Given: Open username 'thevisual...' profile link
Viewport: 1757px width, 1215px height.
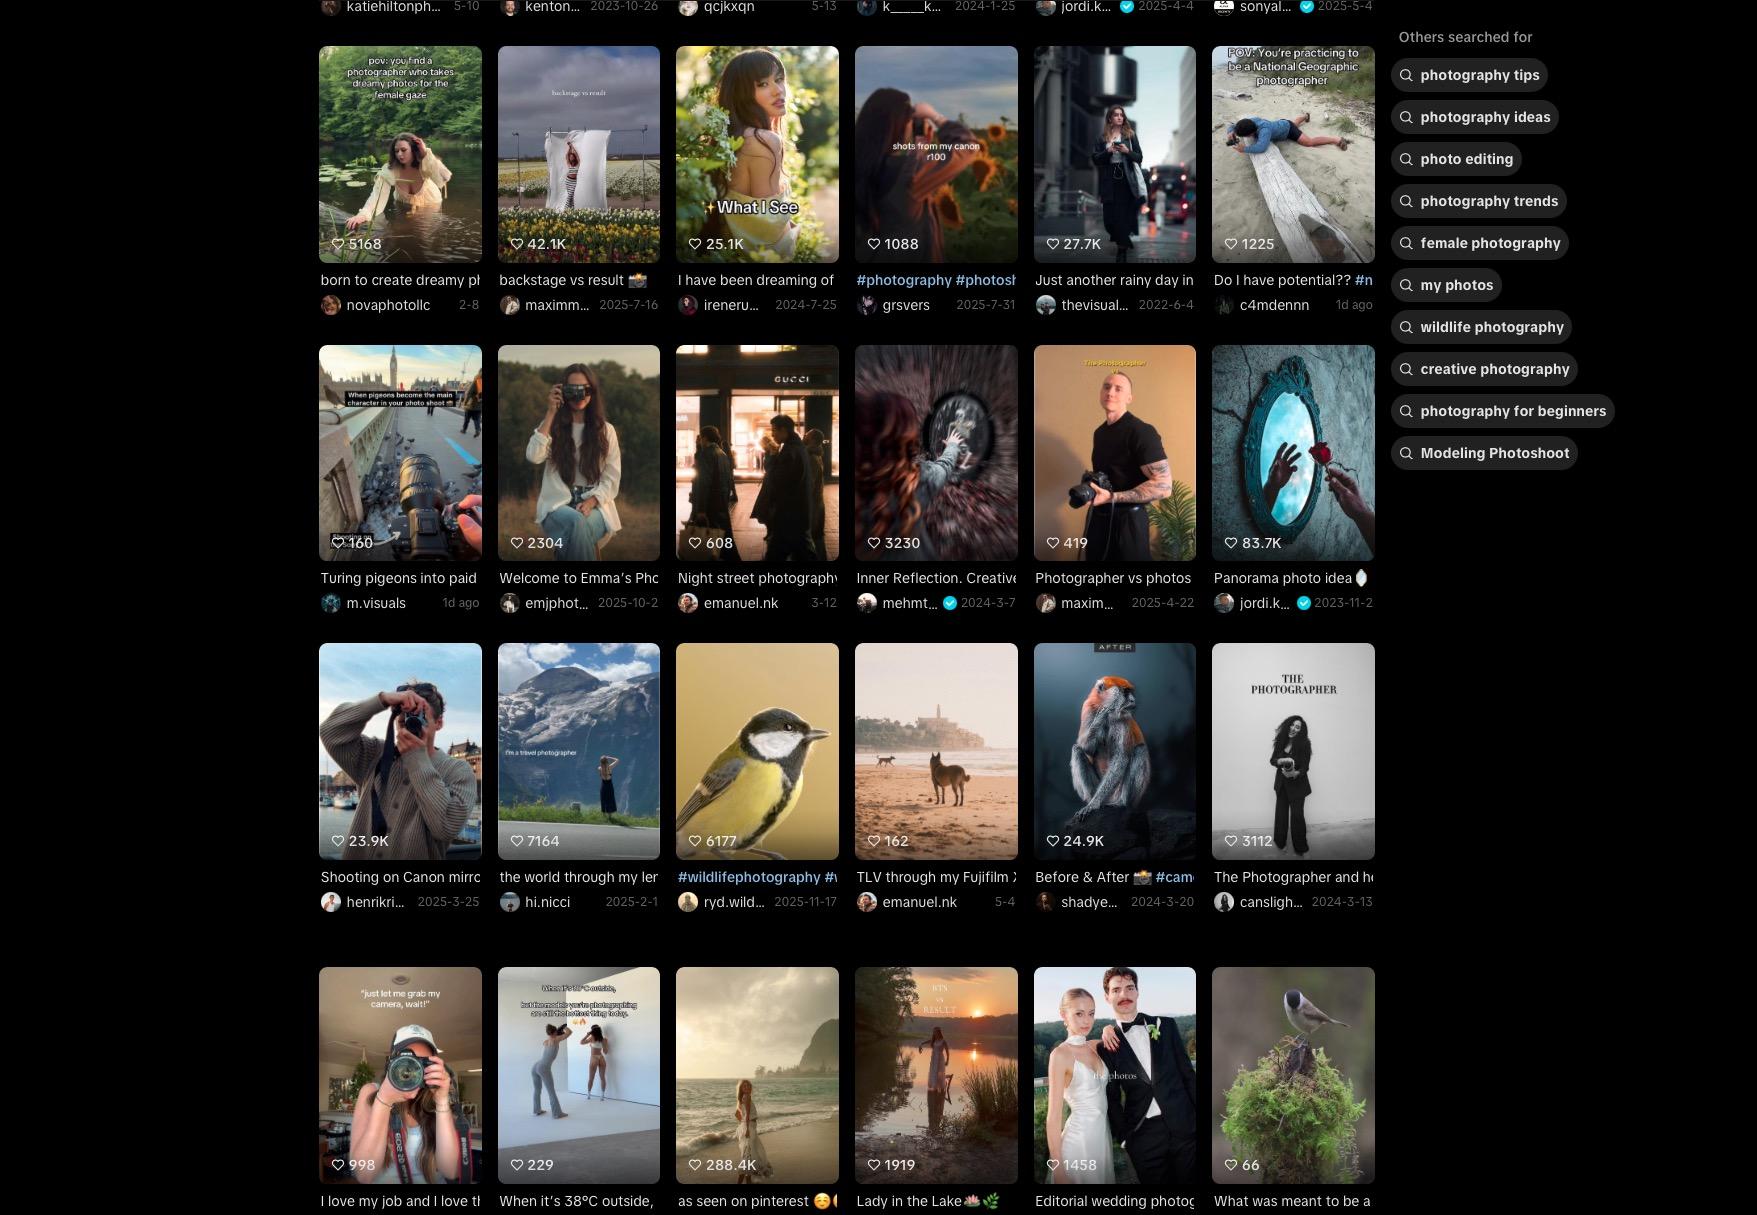Looking at the screenshot, I should (x=1094, y=305).
